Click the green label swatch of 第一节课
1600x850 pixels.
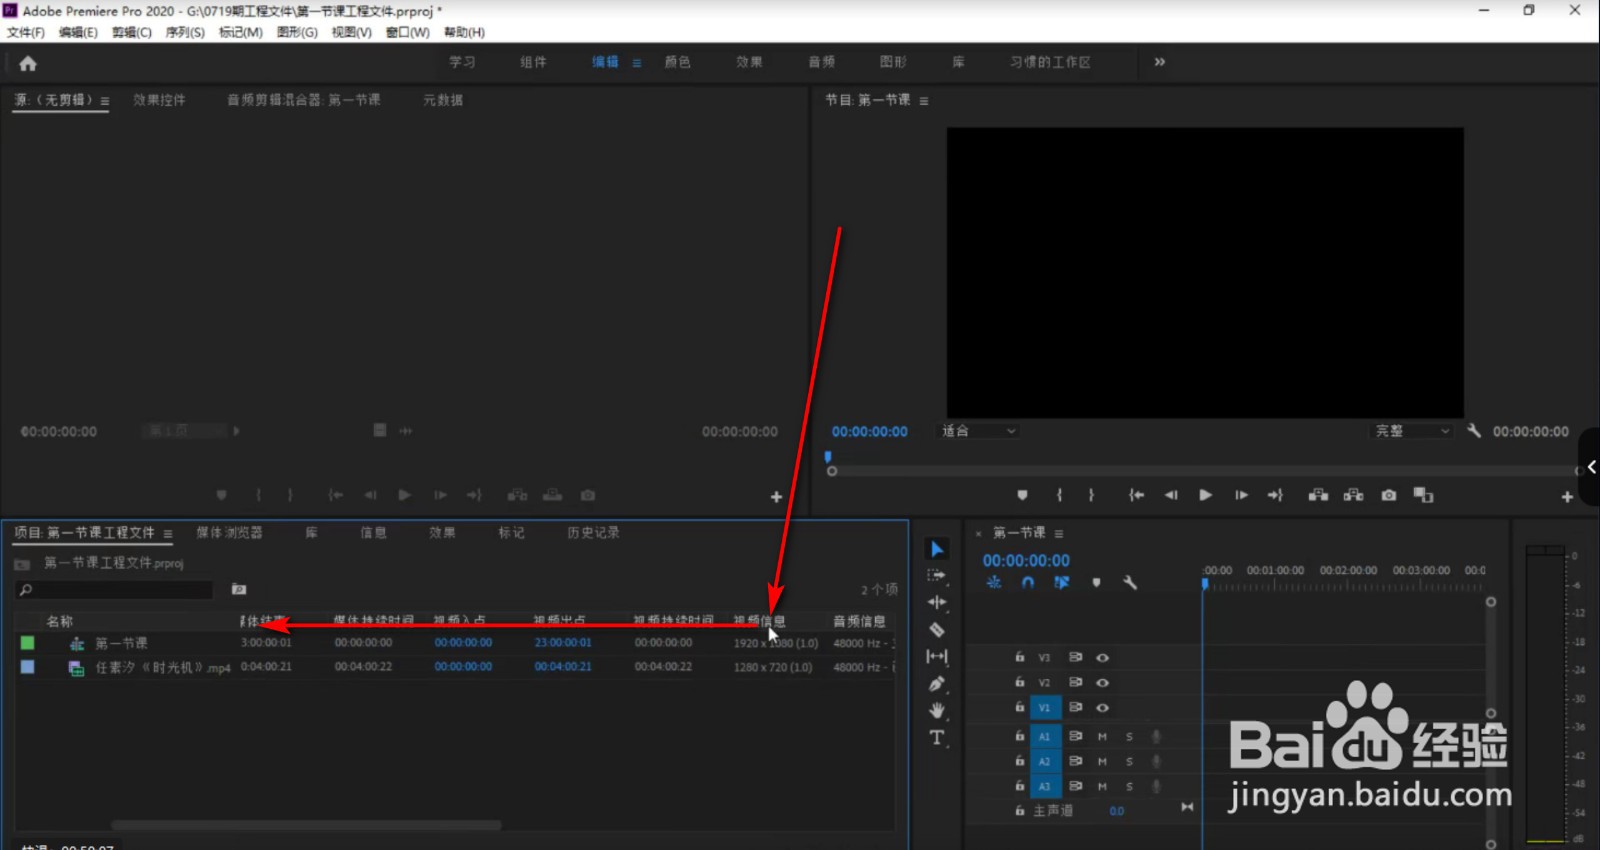click(28, 643)
